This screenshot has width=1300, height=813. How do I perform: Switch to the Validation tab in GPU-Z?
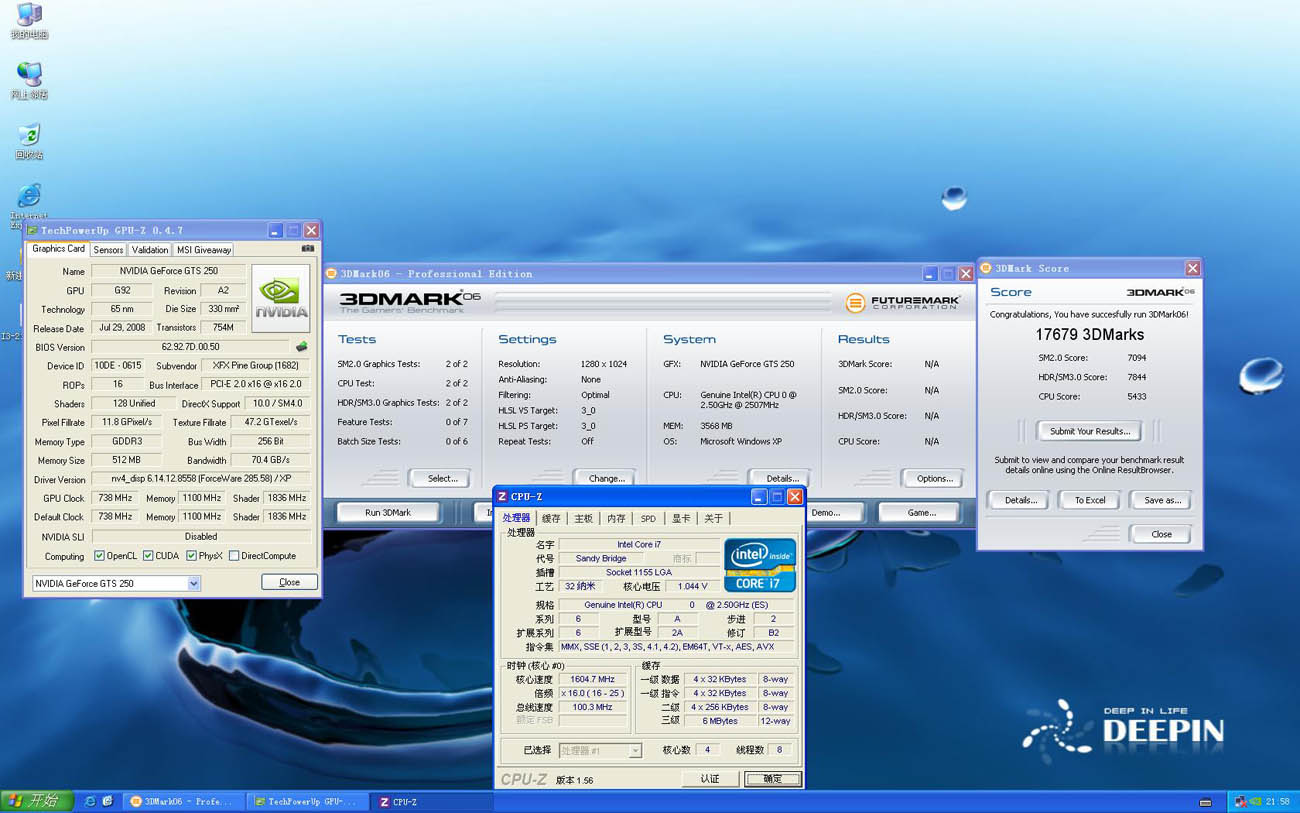(x=150, y=250)
